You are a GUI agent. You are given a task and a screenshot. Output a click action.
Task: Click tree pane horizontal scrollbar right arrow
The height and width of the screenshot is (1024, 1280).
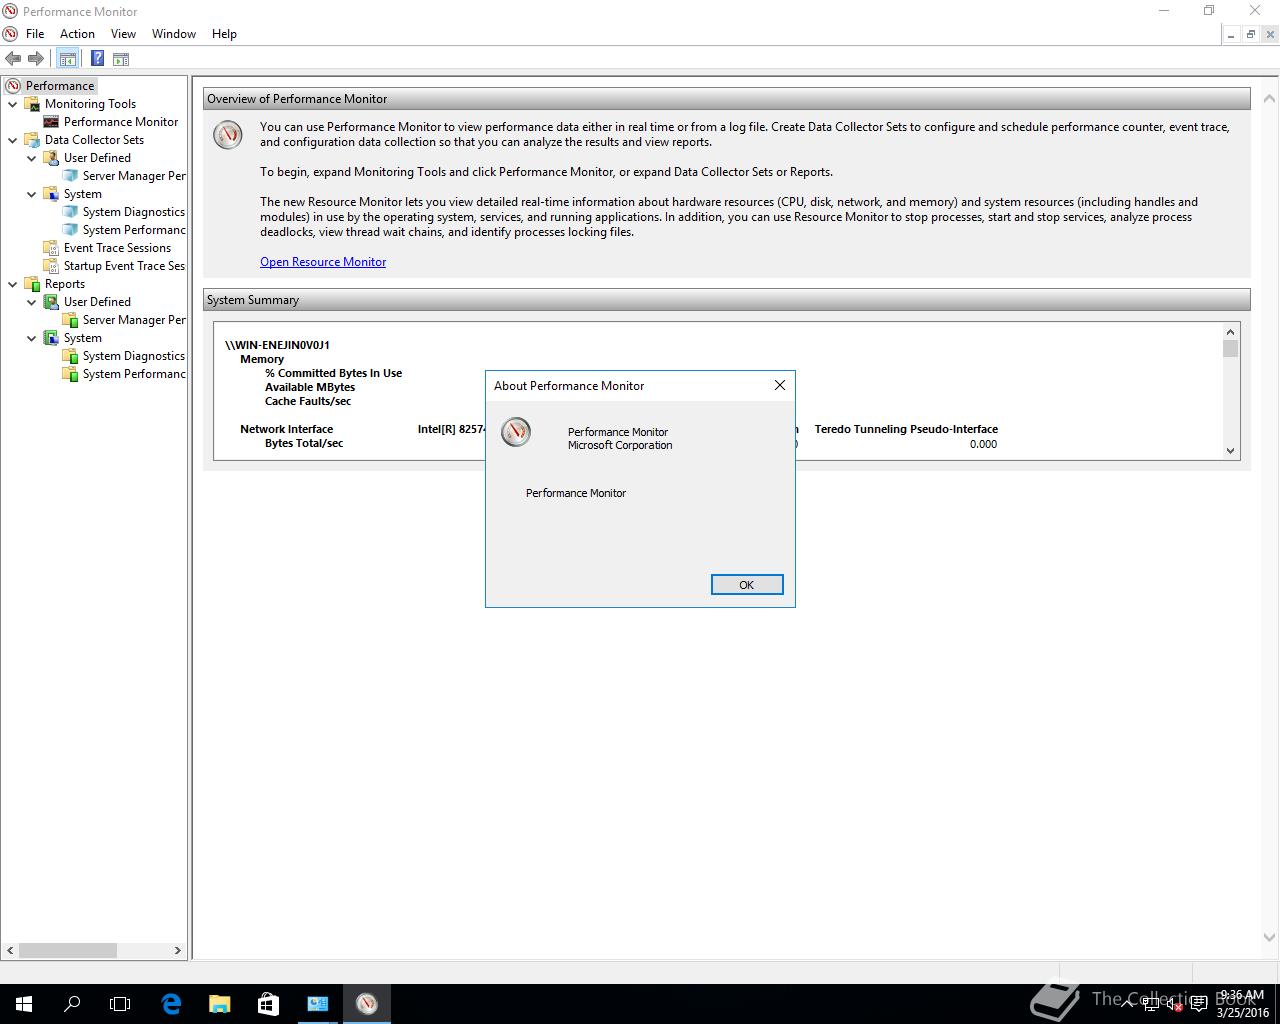pos(178,950)
